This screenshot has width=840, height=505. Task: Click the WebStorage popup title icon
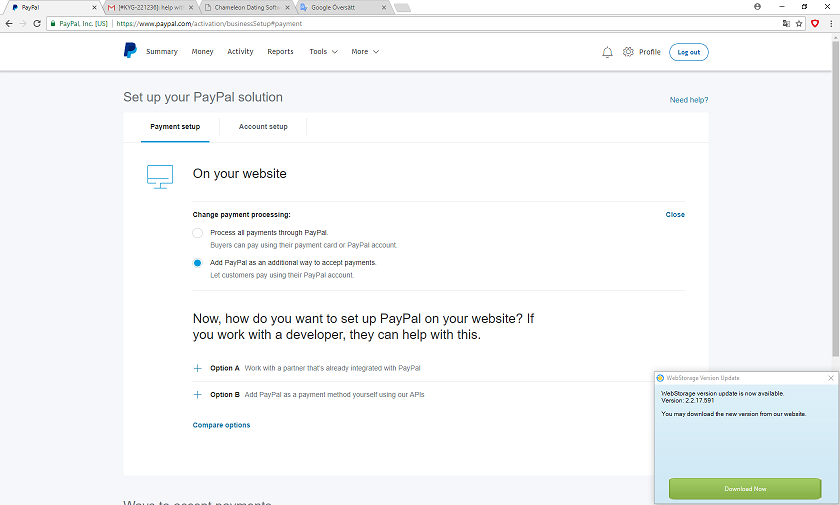660,378
